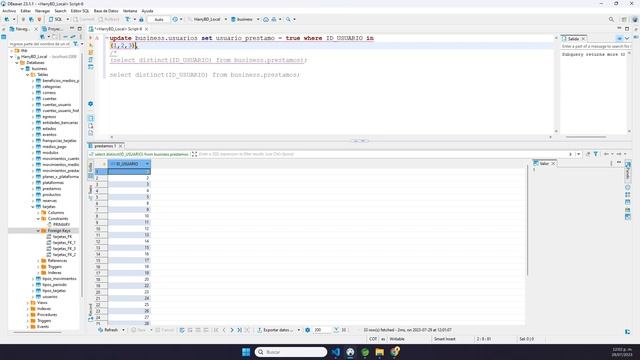The width and height of the screenshot is (640, 360).
Task: Collapse the tarjetas table node
Action: coord(33,207)
